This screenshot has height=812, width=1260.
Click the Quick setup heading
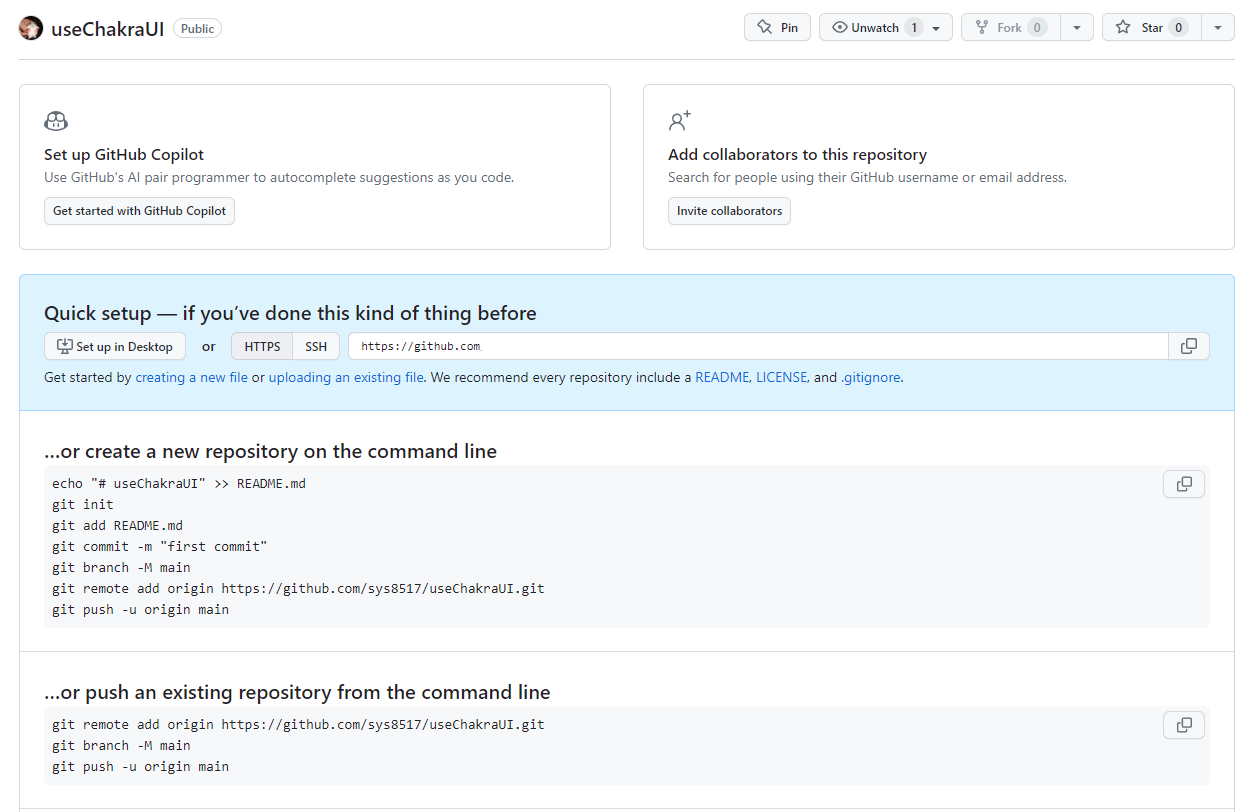pos(290,313)
